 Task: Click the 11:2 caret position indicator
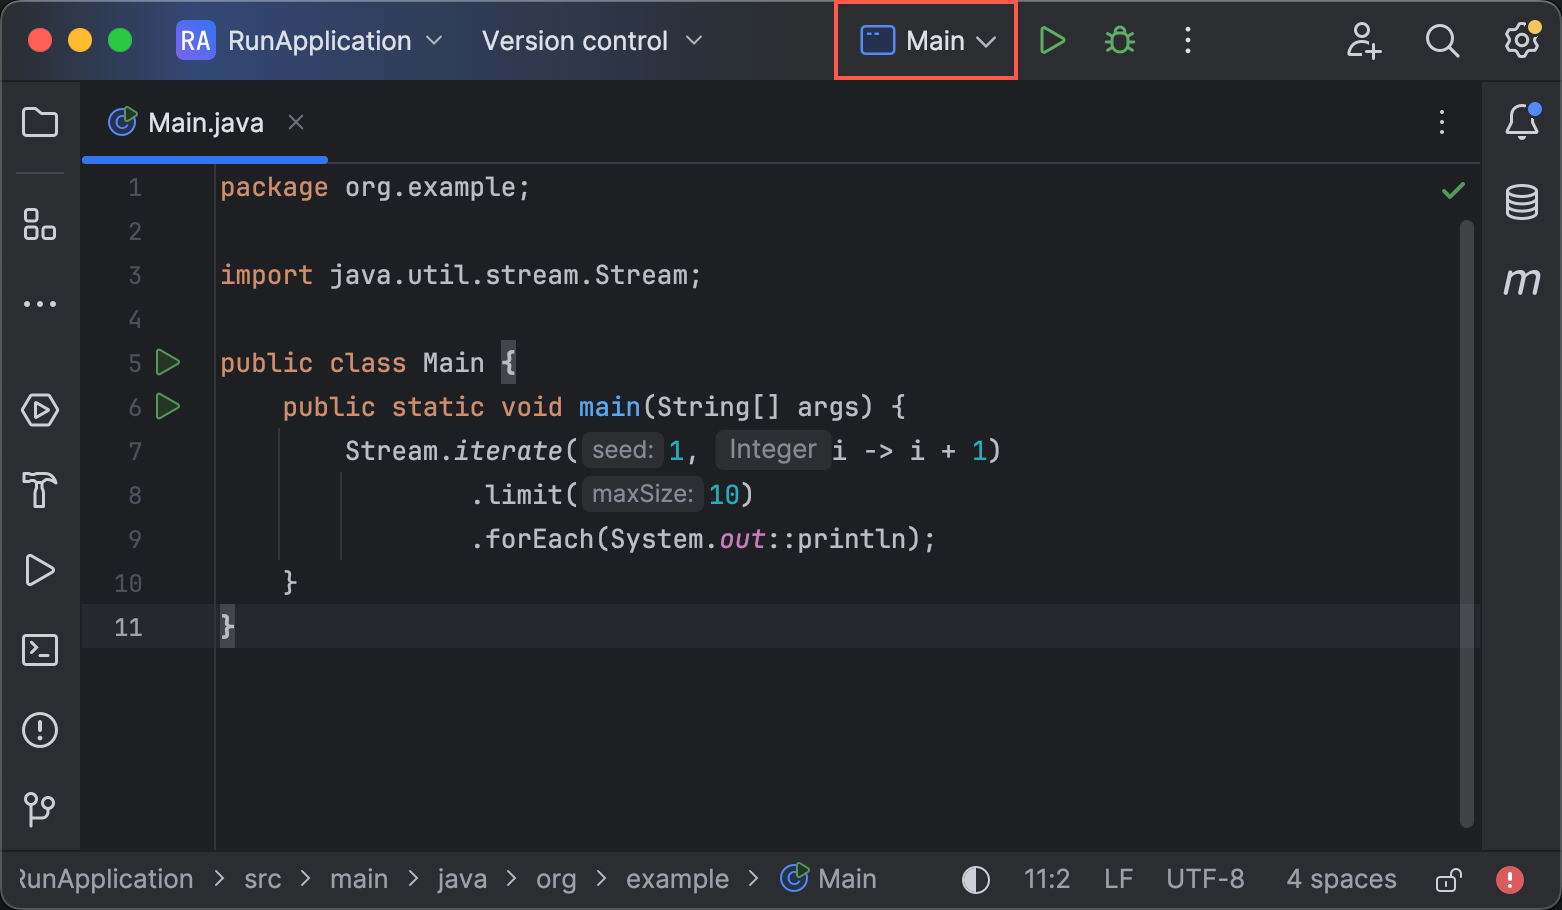[1046, 879]
